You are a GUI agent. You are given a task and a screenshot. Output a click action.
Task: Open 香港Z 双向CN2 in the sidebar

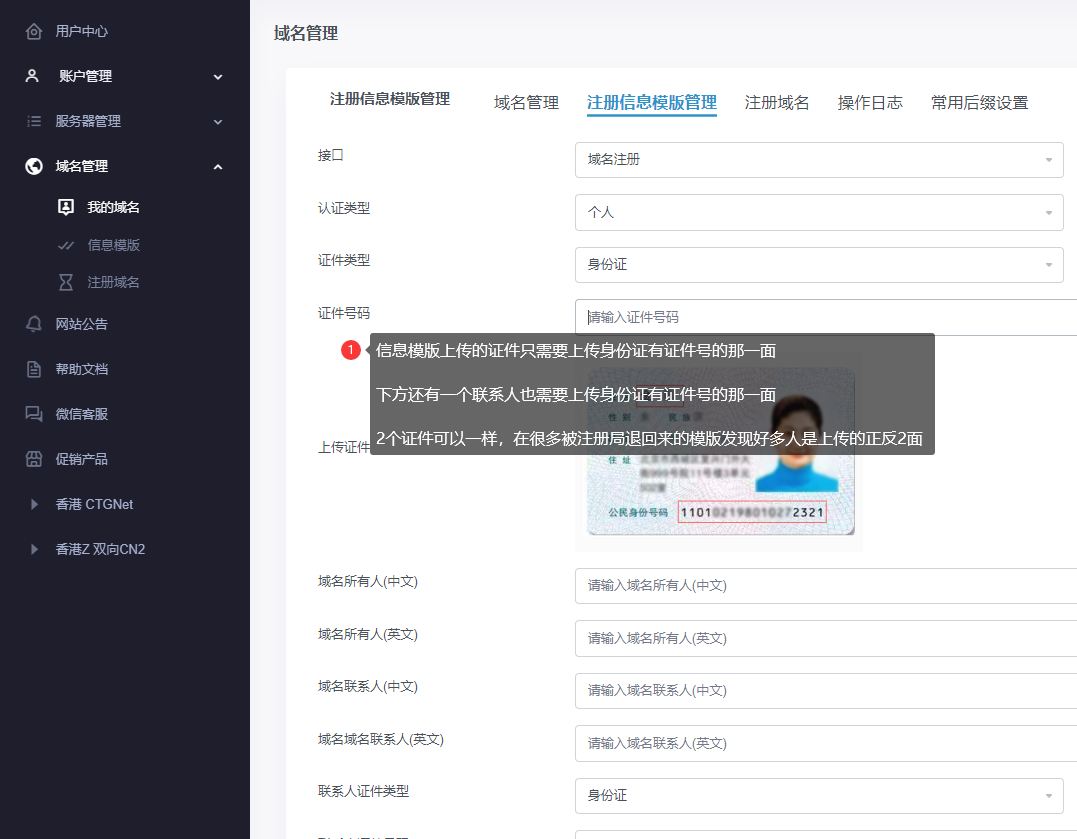tap(100, 549)
